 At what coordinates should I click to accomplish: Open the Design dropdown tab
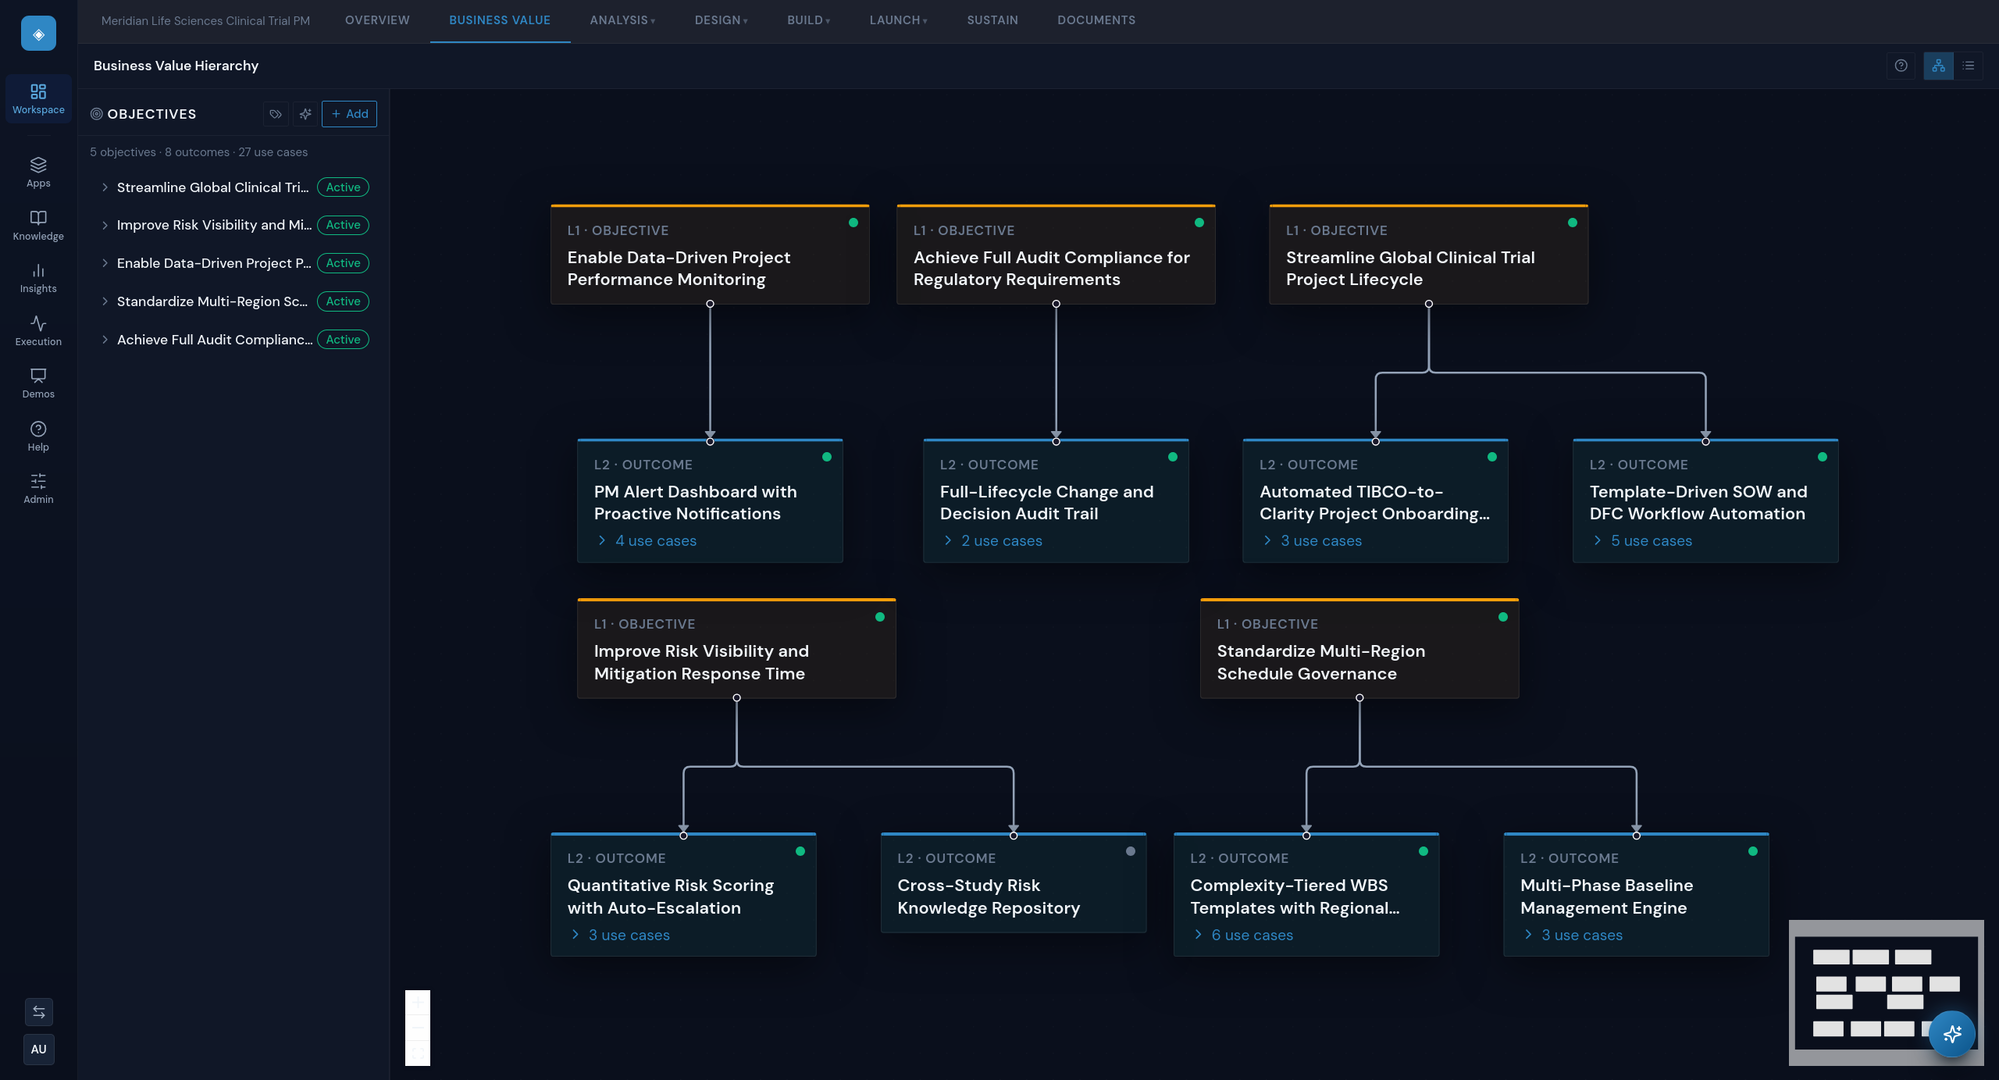coord(721,20)
